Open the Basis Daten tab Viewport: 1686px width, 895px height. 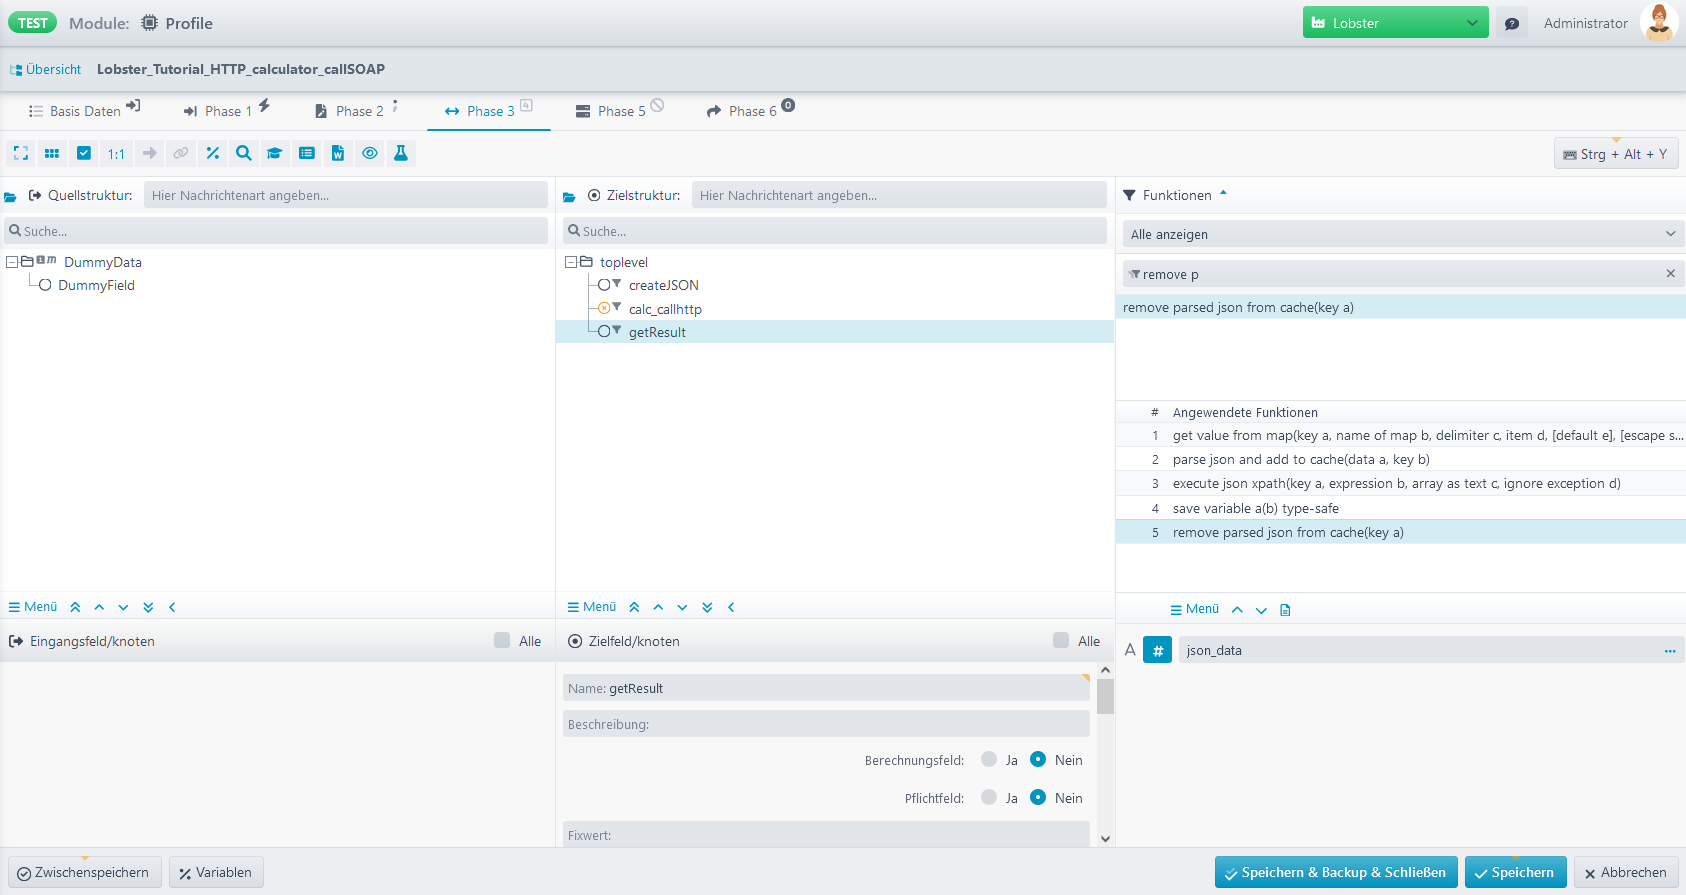84,111
